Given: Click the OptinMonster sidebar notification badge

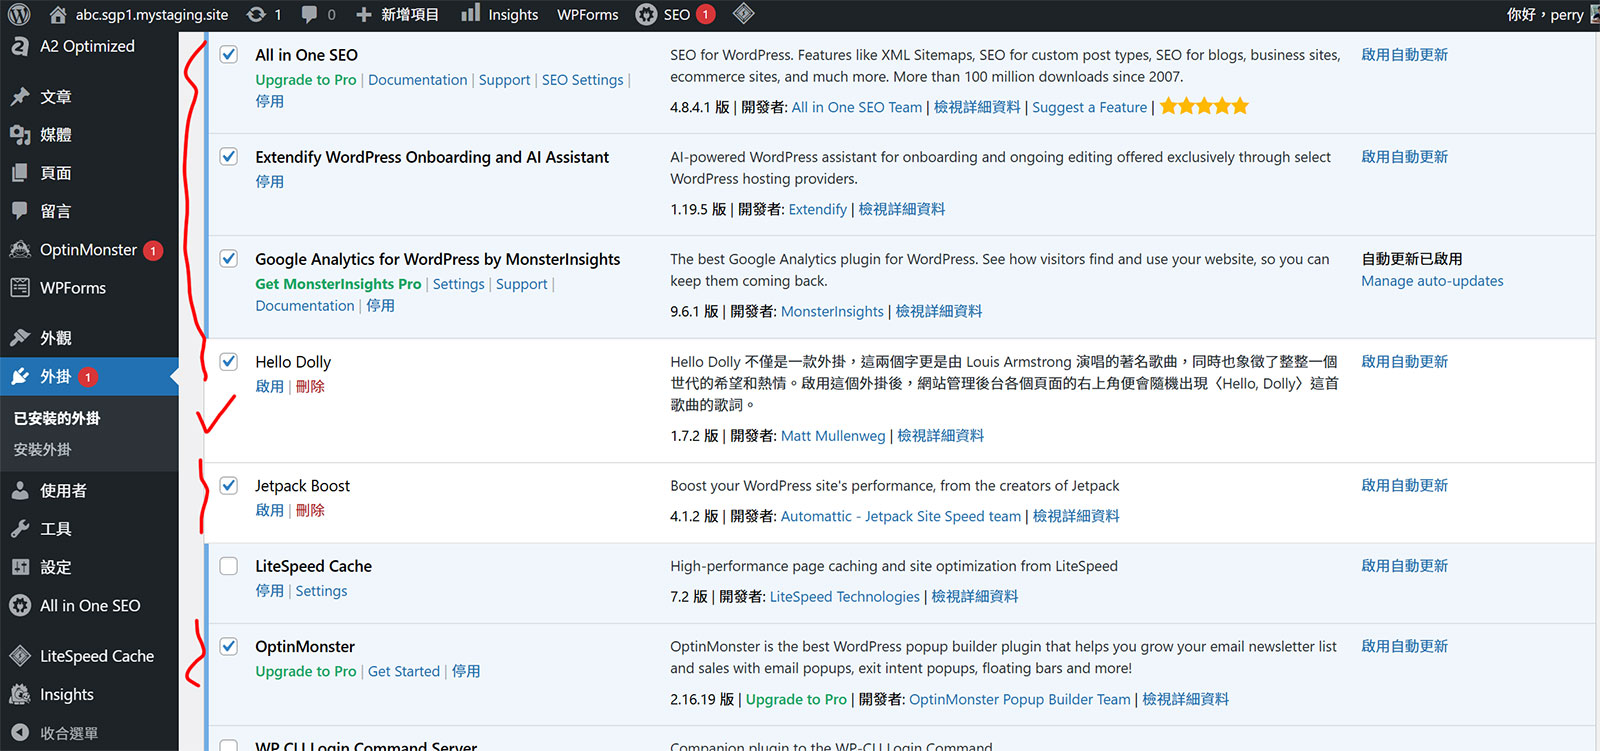Looking at the screenshot, I should point(153,251).
